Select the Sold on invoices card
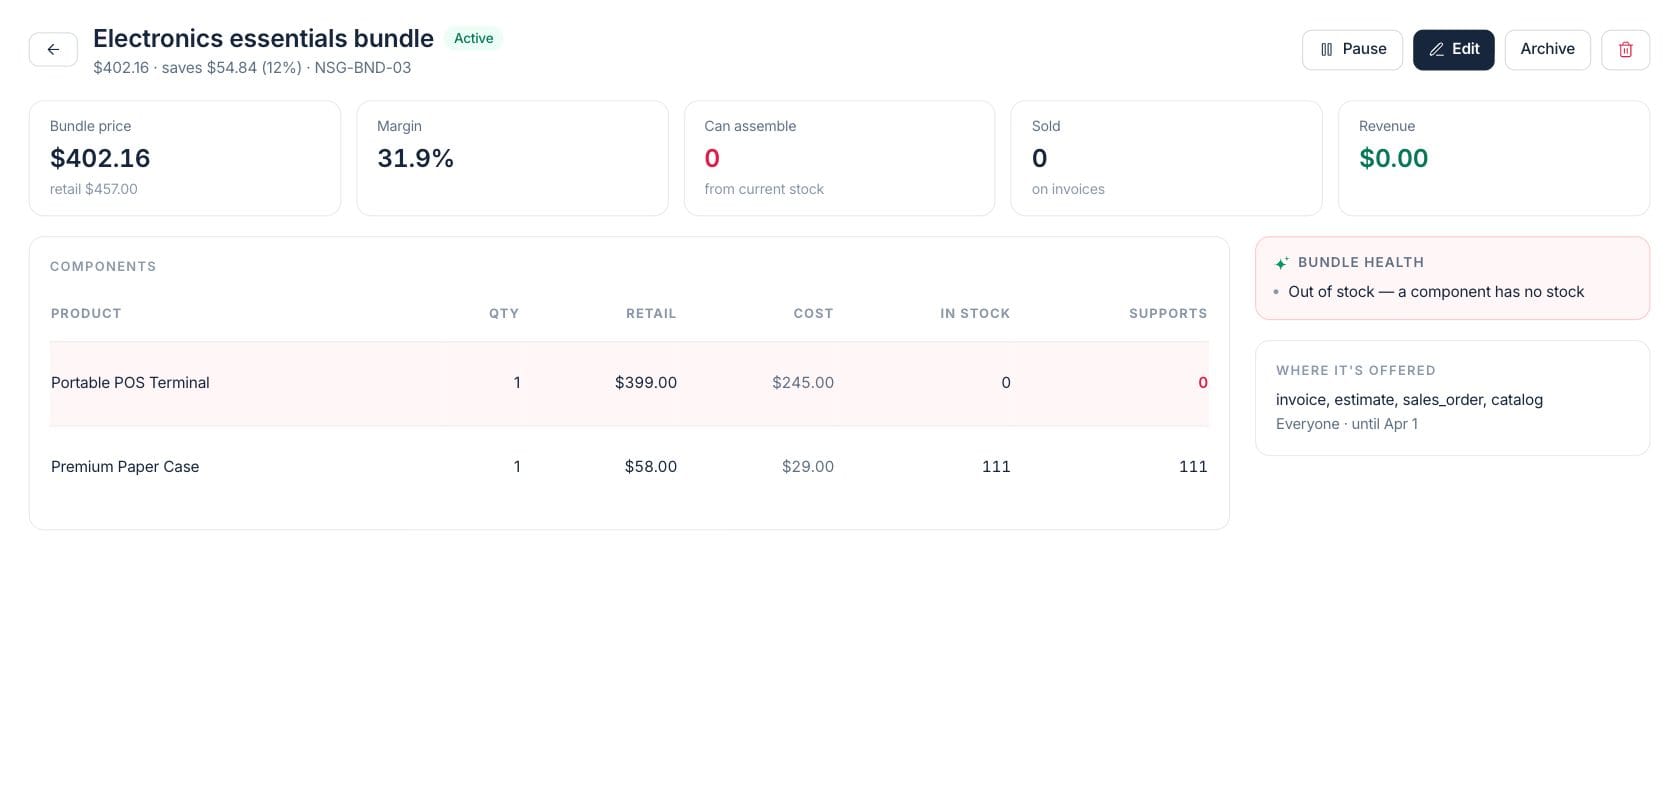This screenshot has width=1680, height=797. coord(1166,158)
